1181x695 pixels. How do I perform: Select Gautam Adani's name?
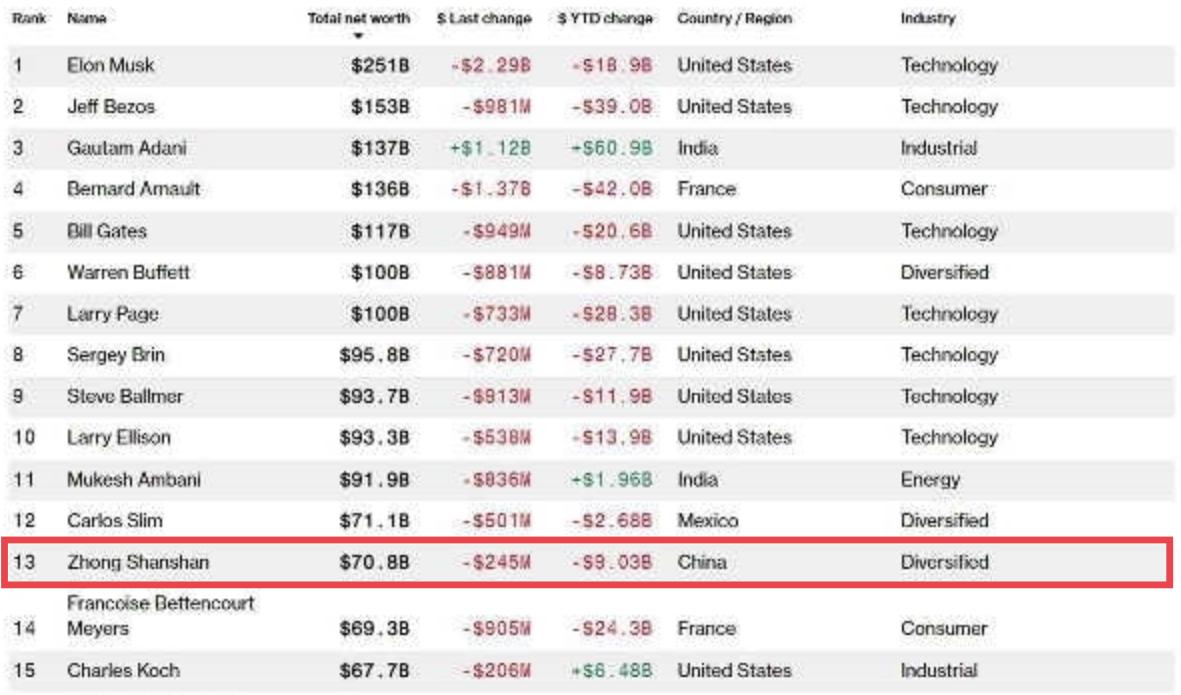tap(127, 148)
